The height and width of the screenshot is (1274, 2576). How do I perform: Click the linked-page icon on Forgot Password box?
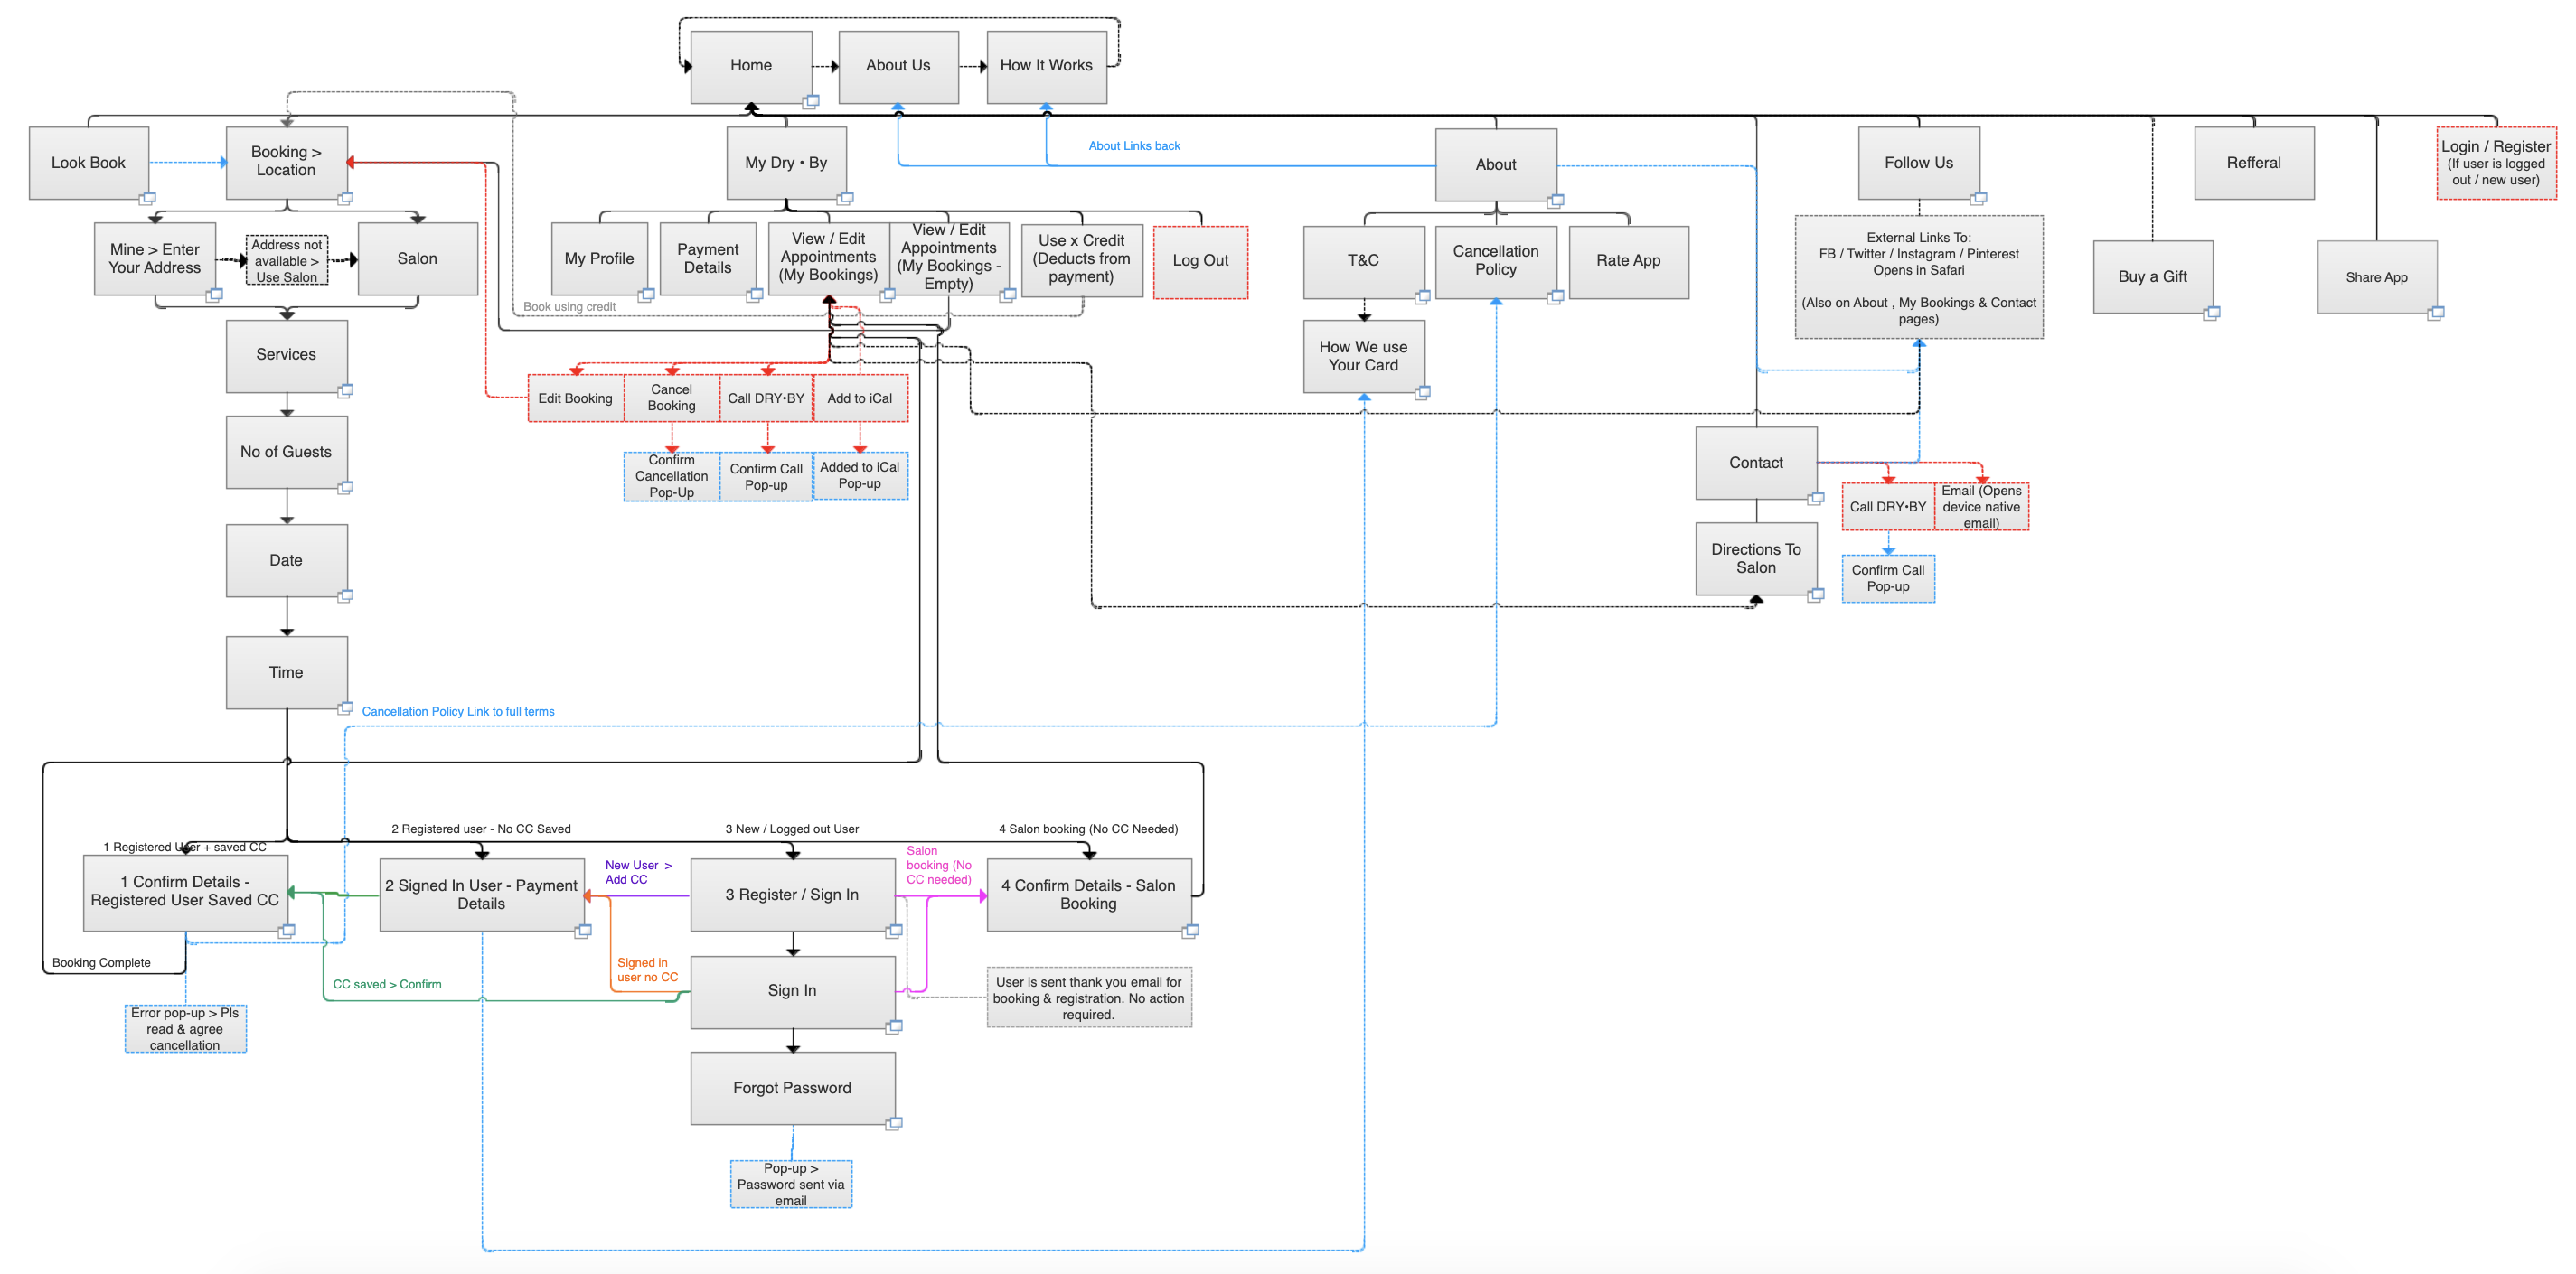point(894,1123)
